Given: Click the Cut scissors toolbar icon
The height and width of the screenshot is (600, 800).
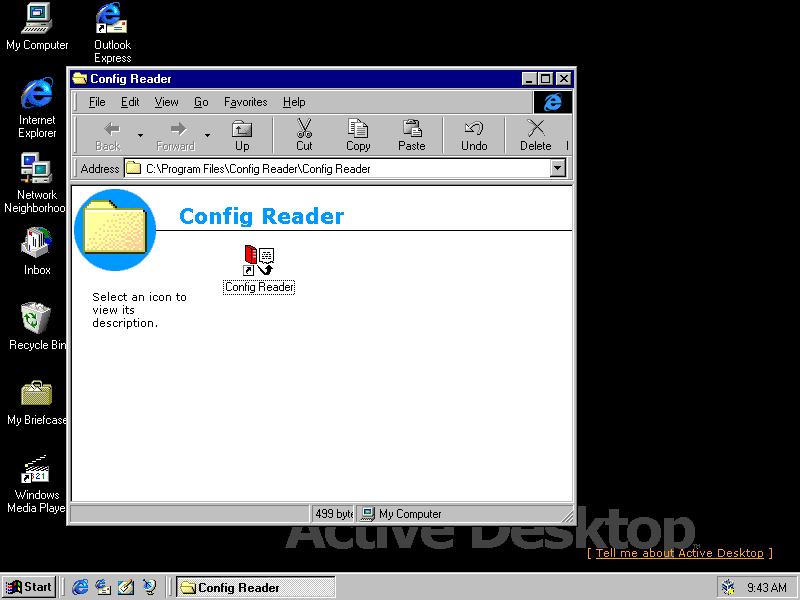Looking at the screenshot, I should [304, 135].
